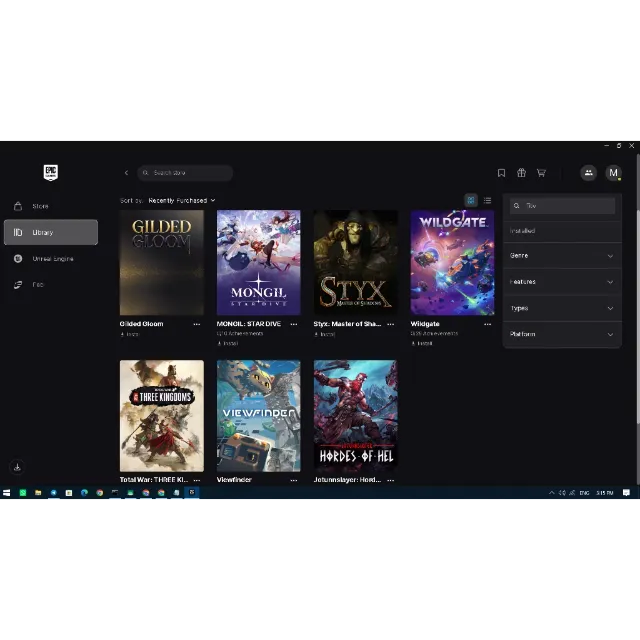Image resolution: width=640 pixels, height=640 pixels.
Task: Expand the Types filter
Action: 562,308
